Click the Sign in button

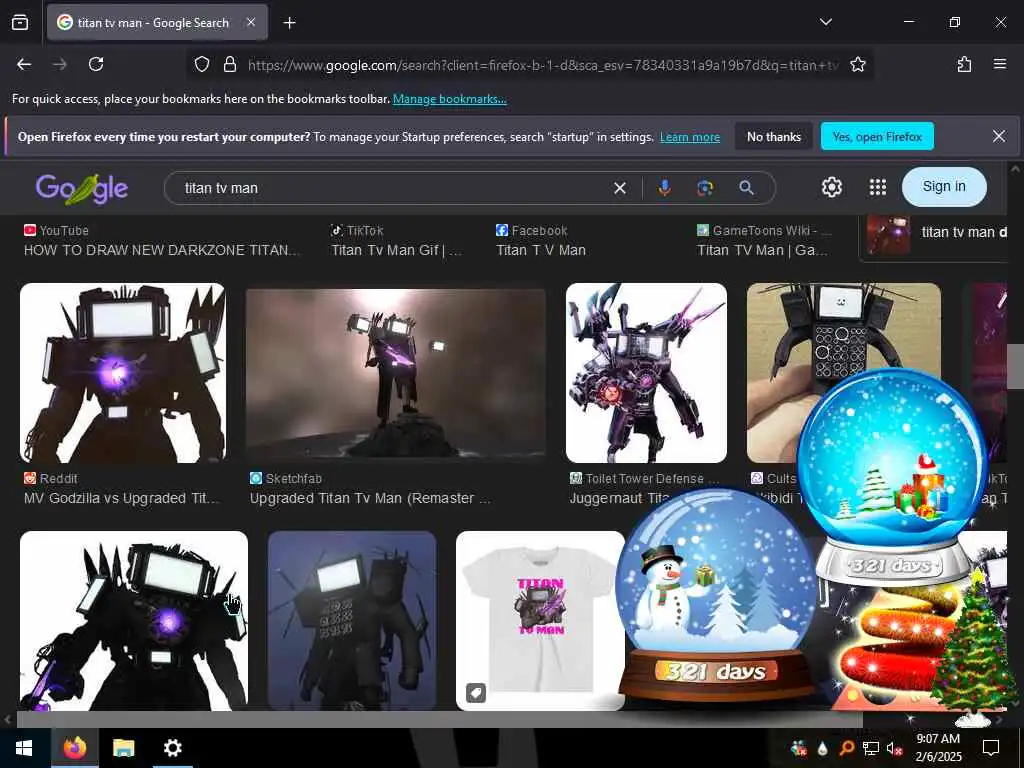pos(944,187)
